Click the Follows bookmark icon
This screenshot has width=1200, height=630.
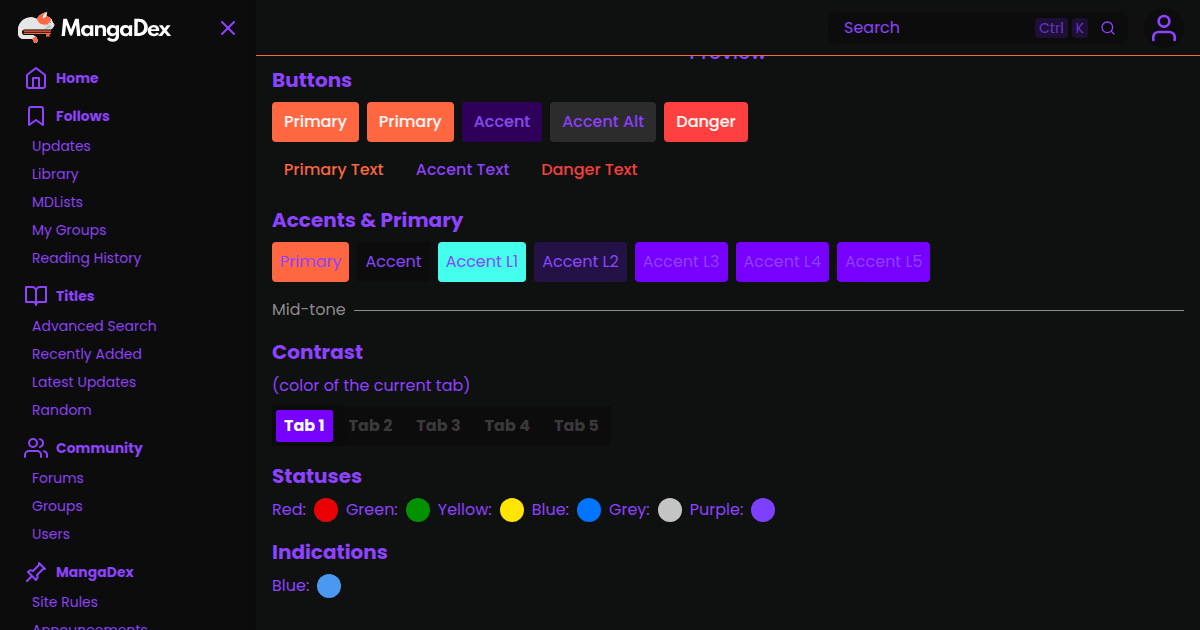click(x=36, y=116)
